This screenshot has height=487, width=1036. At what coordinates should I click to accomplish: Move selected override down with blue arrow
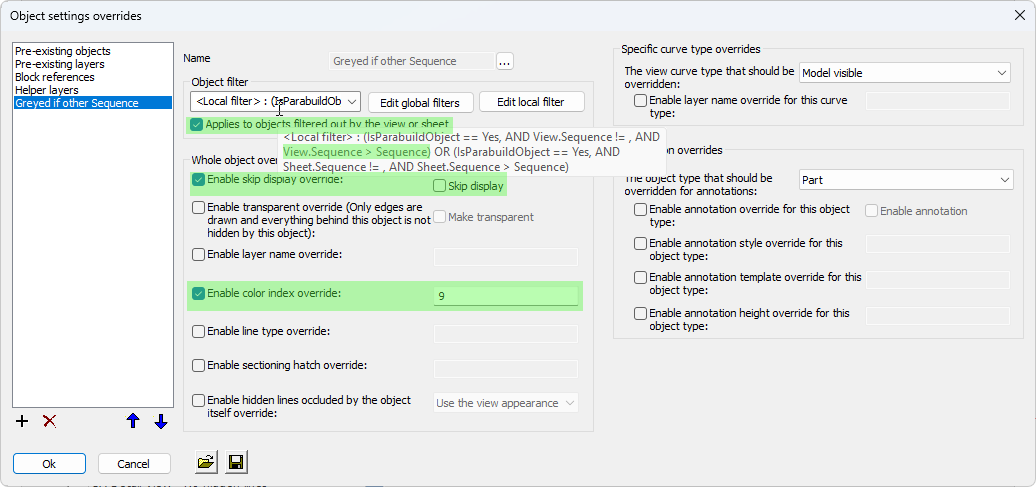click(x=160, y=421)
